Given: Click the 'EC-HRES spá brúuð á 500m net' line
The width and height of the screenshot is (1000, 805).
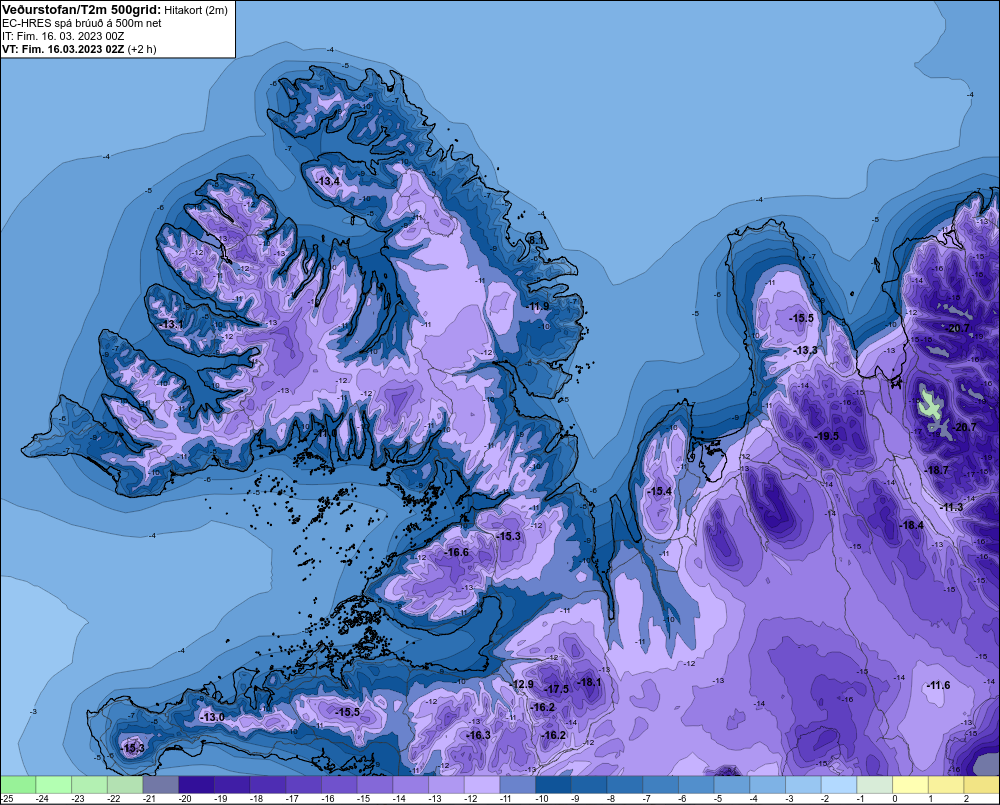Looking at the screenshot, I should [82, 23].
